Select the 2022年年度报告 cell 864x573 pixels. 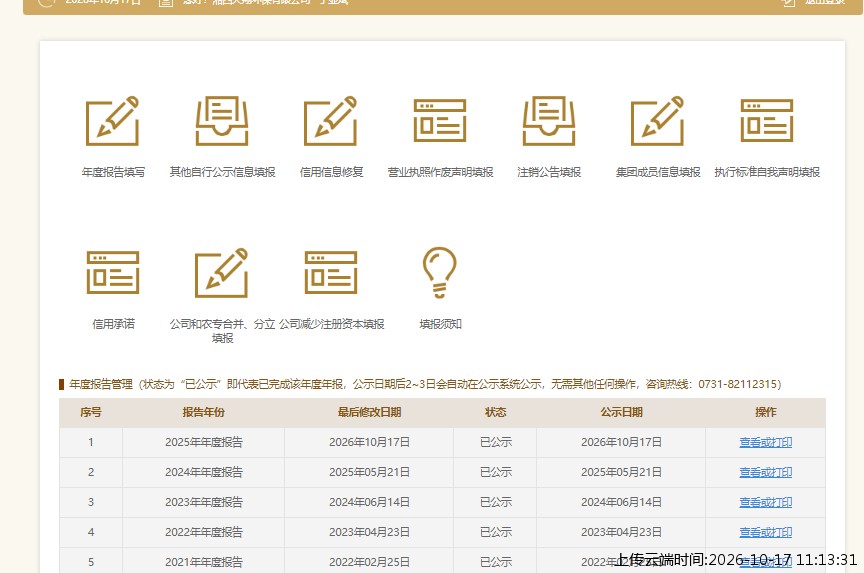(x=203, y=532)
